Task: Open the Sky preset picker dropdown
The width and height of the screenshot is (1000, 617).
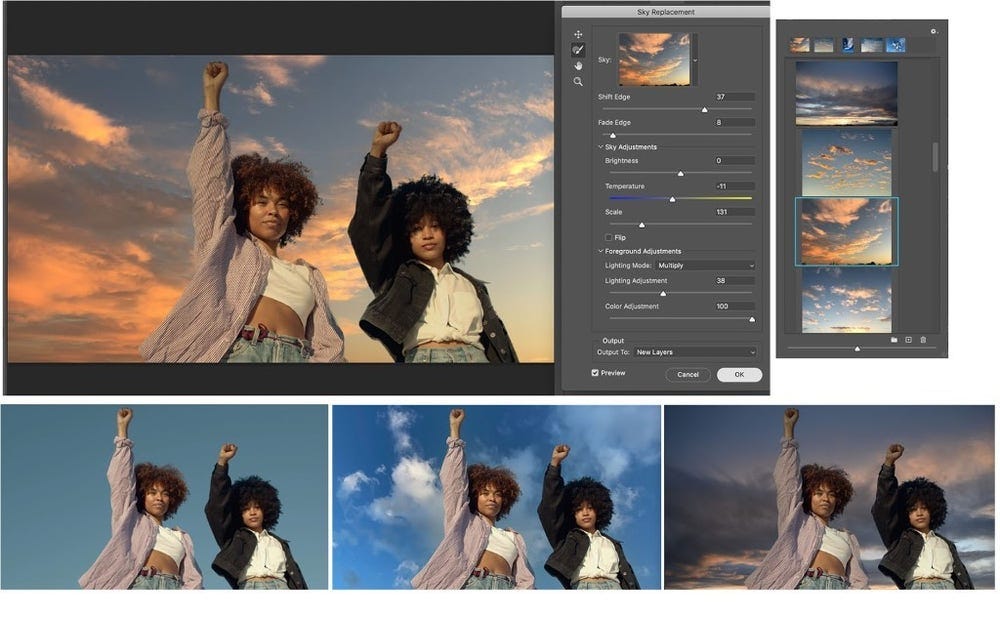Action: (x=695, y=60)
